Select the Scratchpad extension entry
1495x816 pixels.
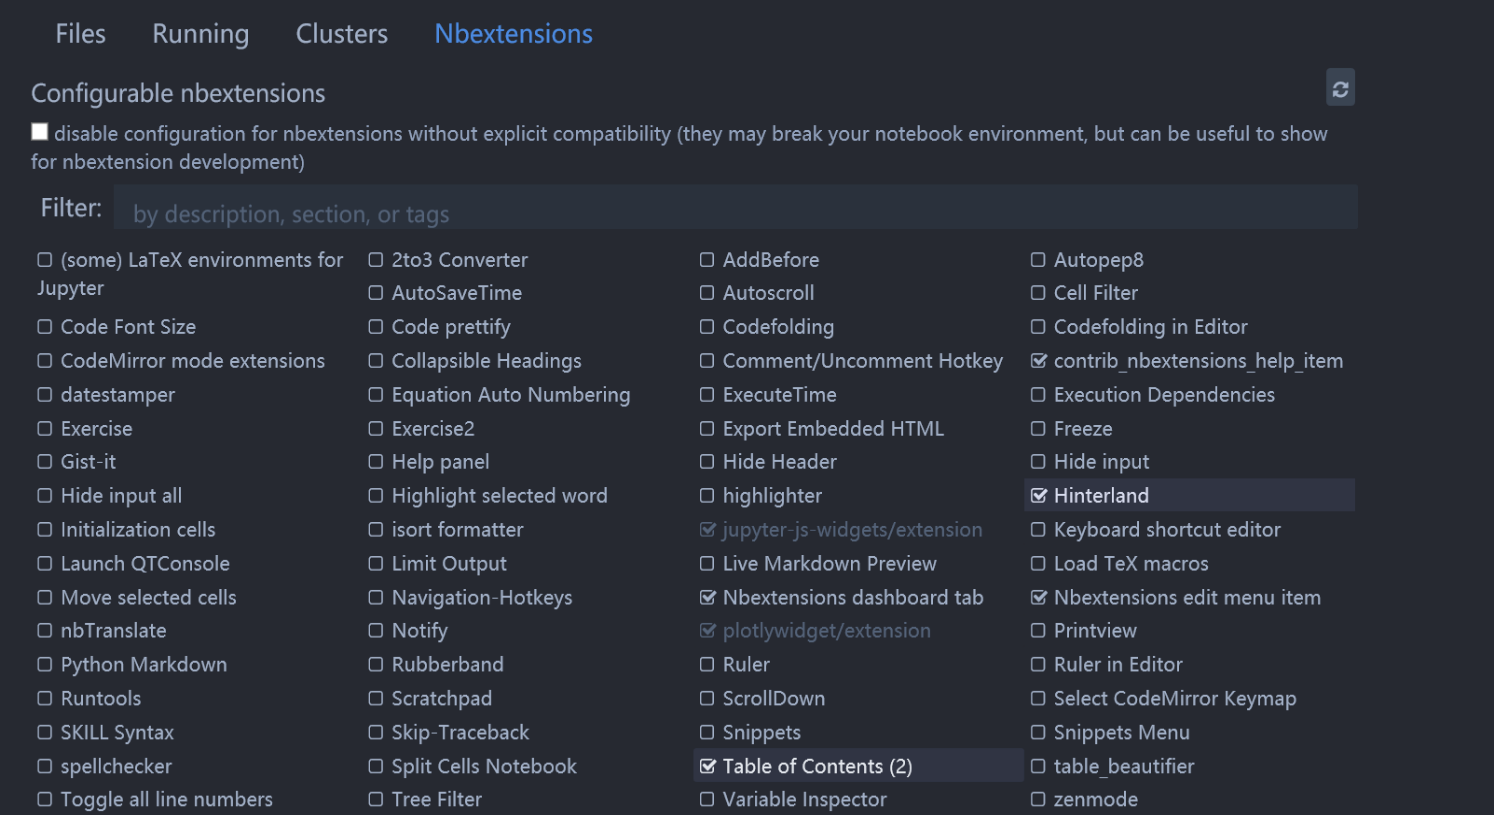441,699
